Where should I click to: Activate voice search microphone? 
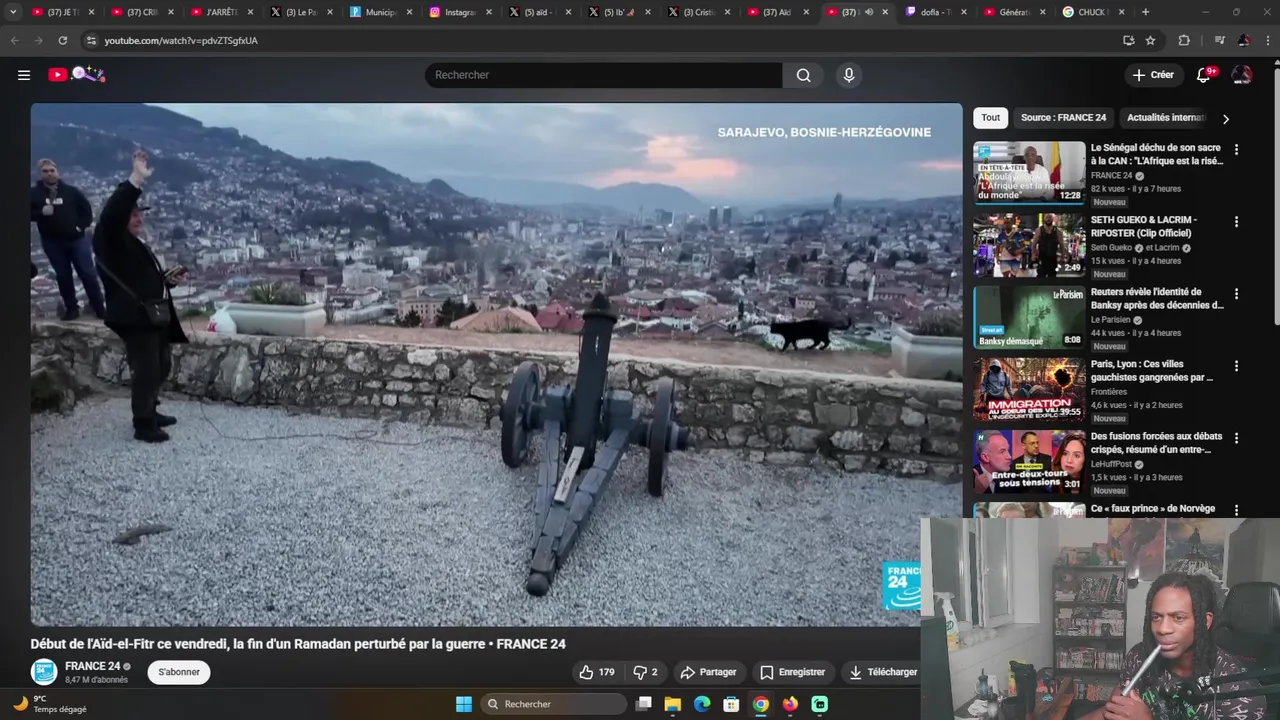coord(848,75)
